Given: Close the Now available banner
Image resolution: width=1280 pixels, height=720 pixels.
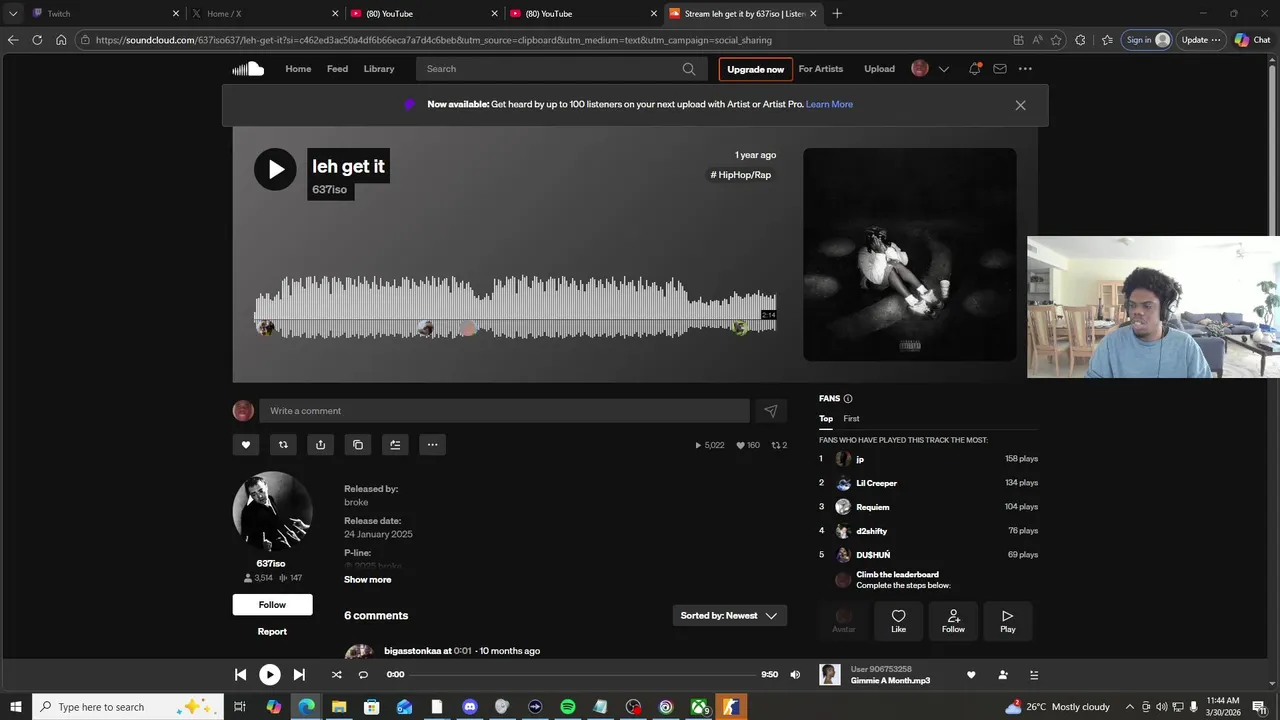Looking at the screenshot, I should click(x=1020, y=105).
